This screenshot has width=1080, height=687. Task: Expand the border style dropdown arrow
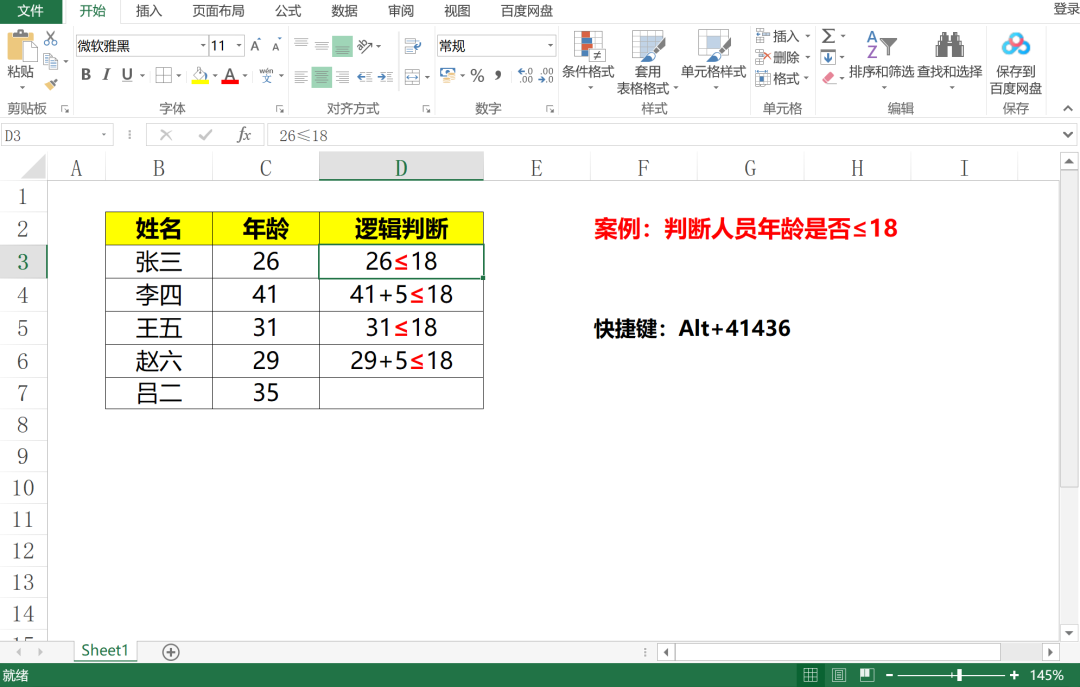[x=177, y=75]
